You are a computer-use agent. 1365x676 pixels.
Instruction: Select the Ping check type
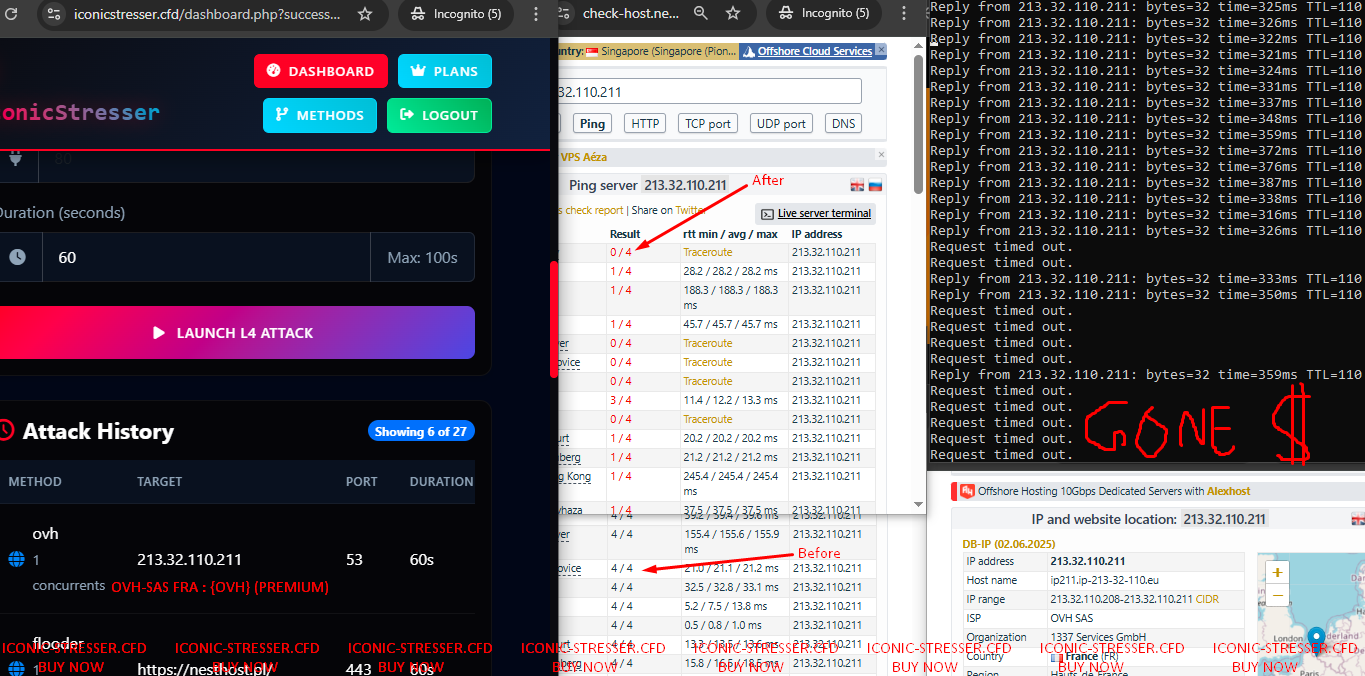tap(592, 123)
